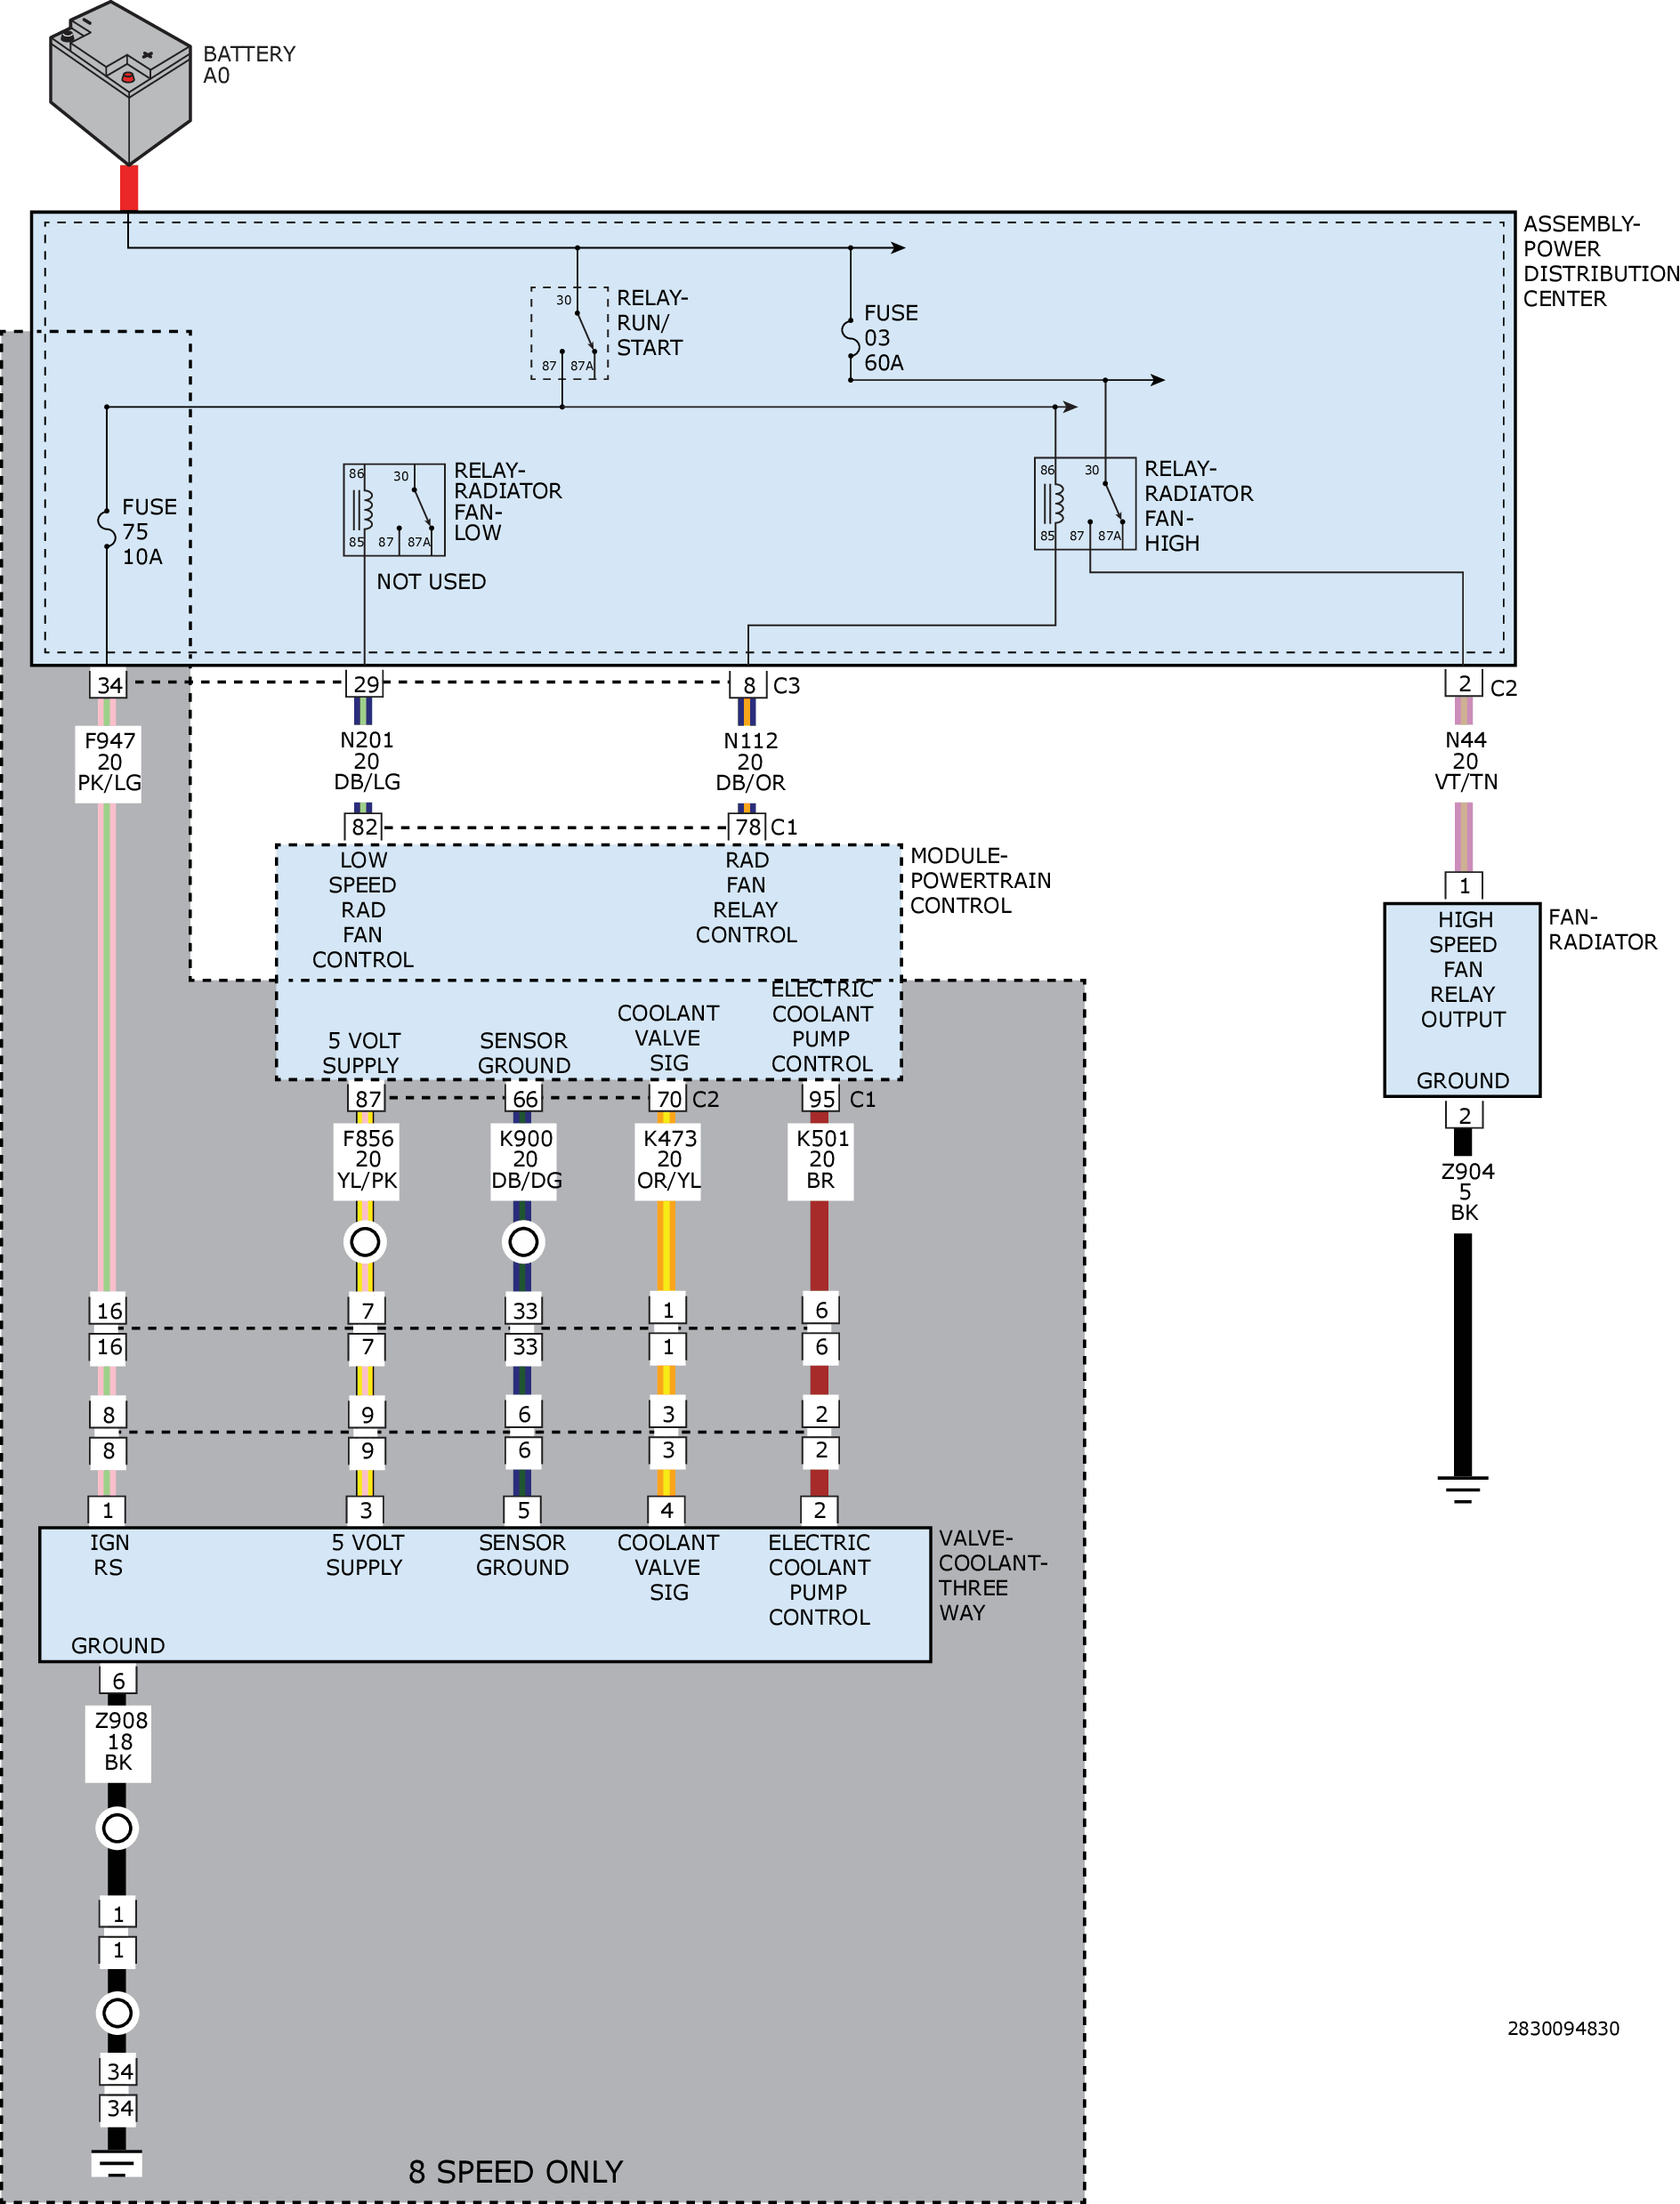The height and width of the screenshot is (2204, 1680).
Task: Click wire label 'N112 20 DB/OR'
Action: pyautogui.click(x=750, y=762)
